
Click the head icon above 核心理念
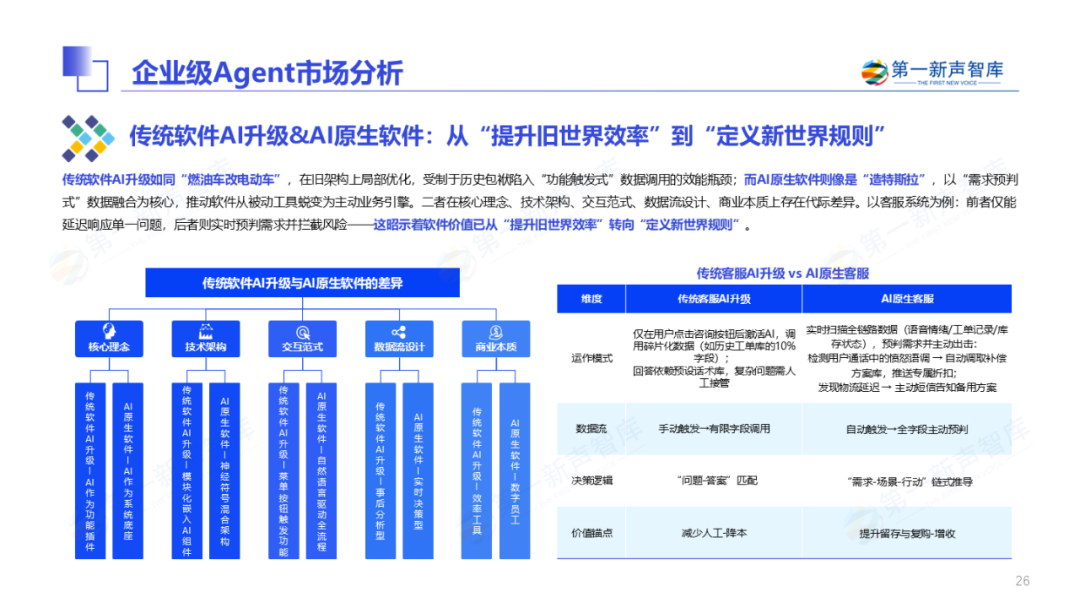coord(110,331)
